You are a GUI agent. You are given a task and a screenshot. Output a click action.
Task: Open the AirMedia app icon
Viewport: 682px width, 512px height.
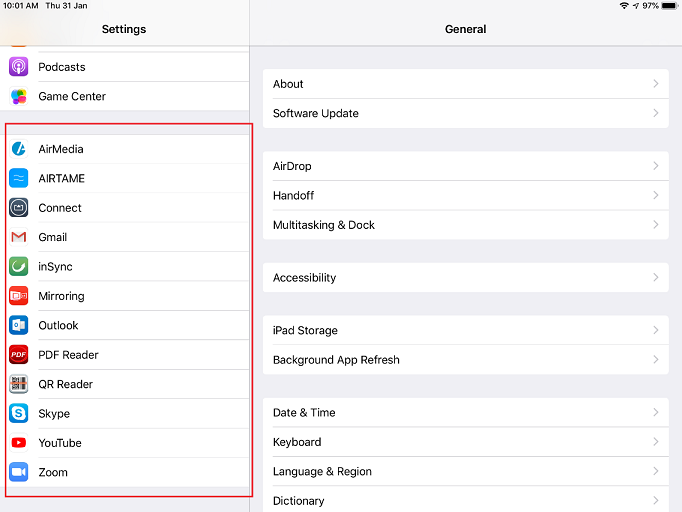pyautogui.click(x=18, y=149)
